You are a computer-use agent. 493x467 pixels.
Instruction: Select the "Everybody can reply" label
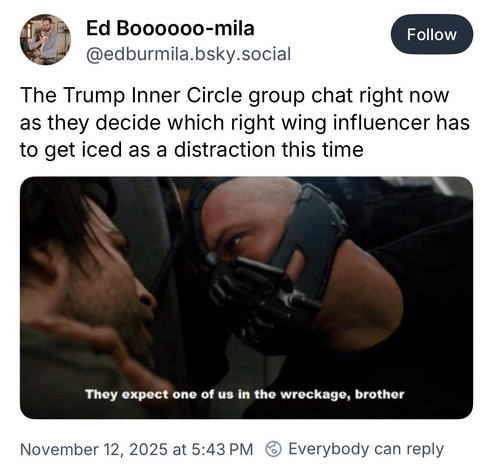366,449
